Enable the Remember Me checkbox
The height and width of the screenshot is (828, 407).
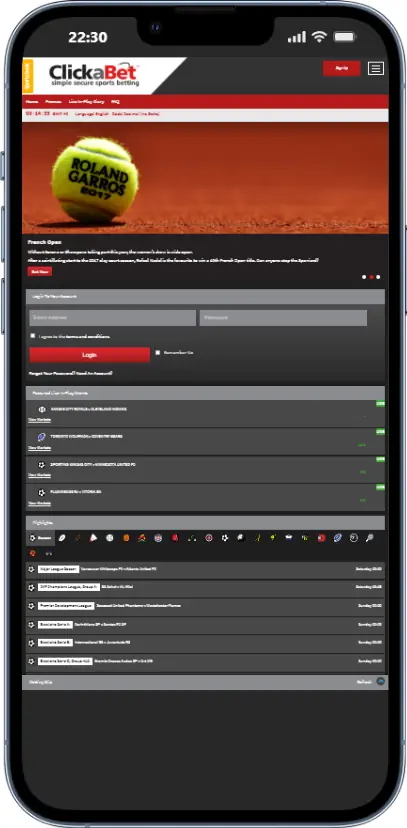click(x=157, y=352)
